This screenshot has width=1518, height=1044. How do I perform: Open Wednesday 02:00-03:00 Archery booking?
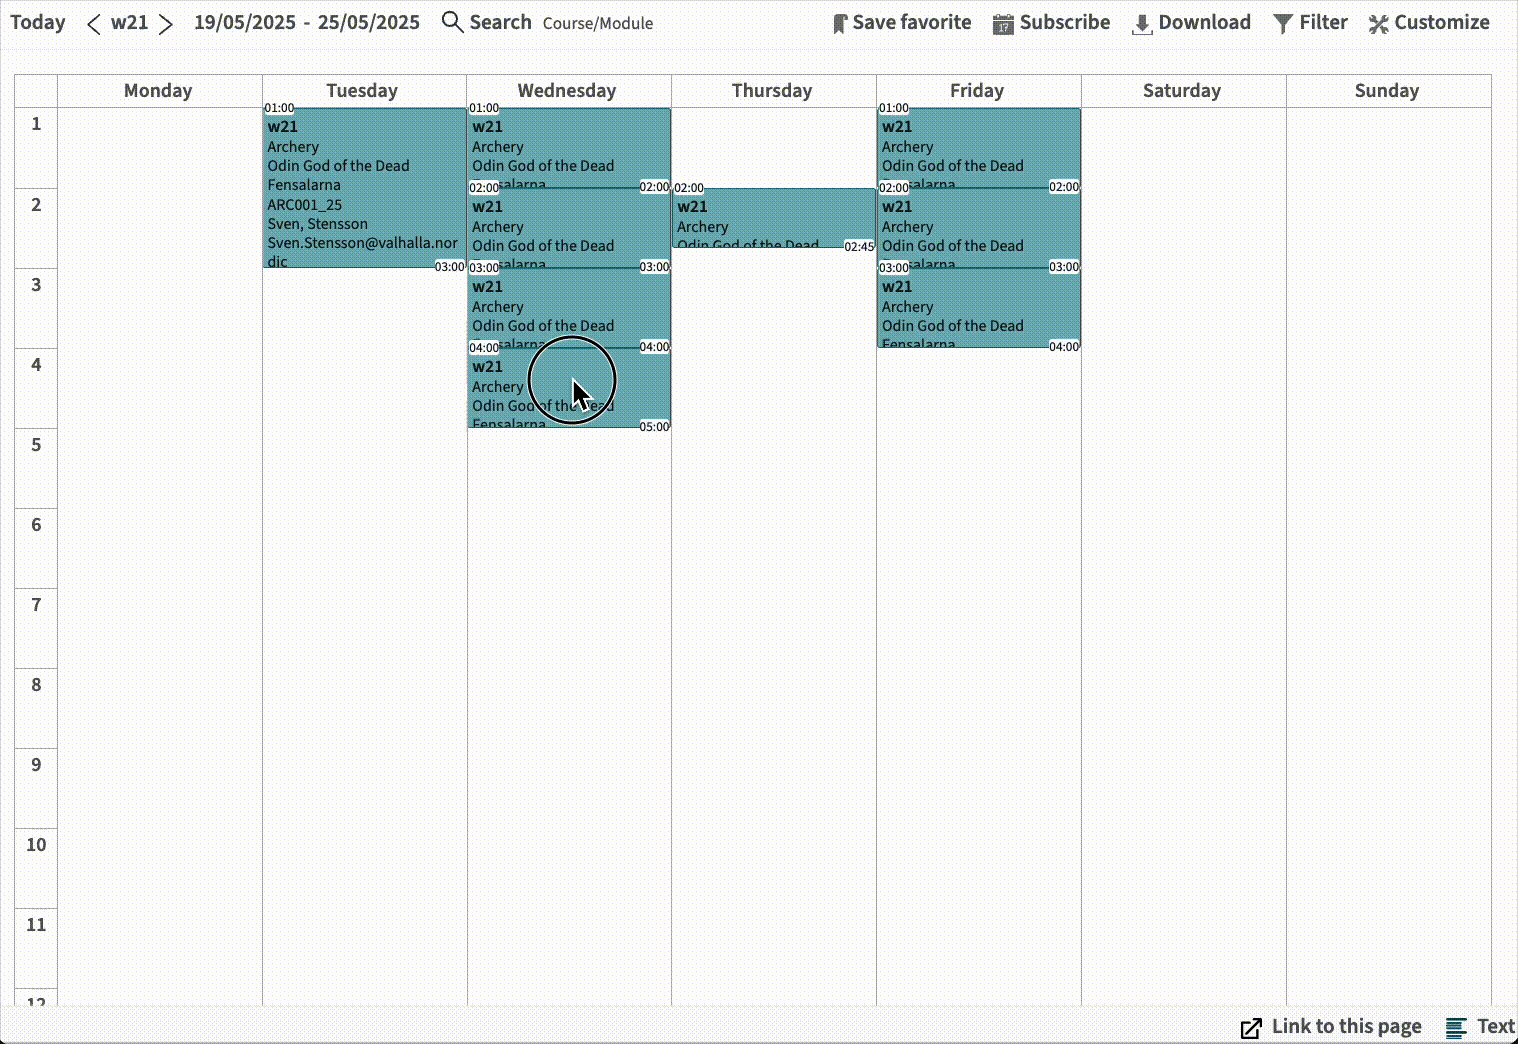(x=569, y=228)
